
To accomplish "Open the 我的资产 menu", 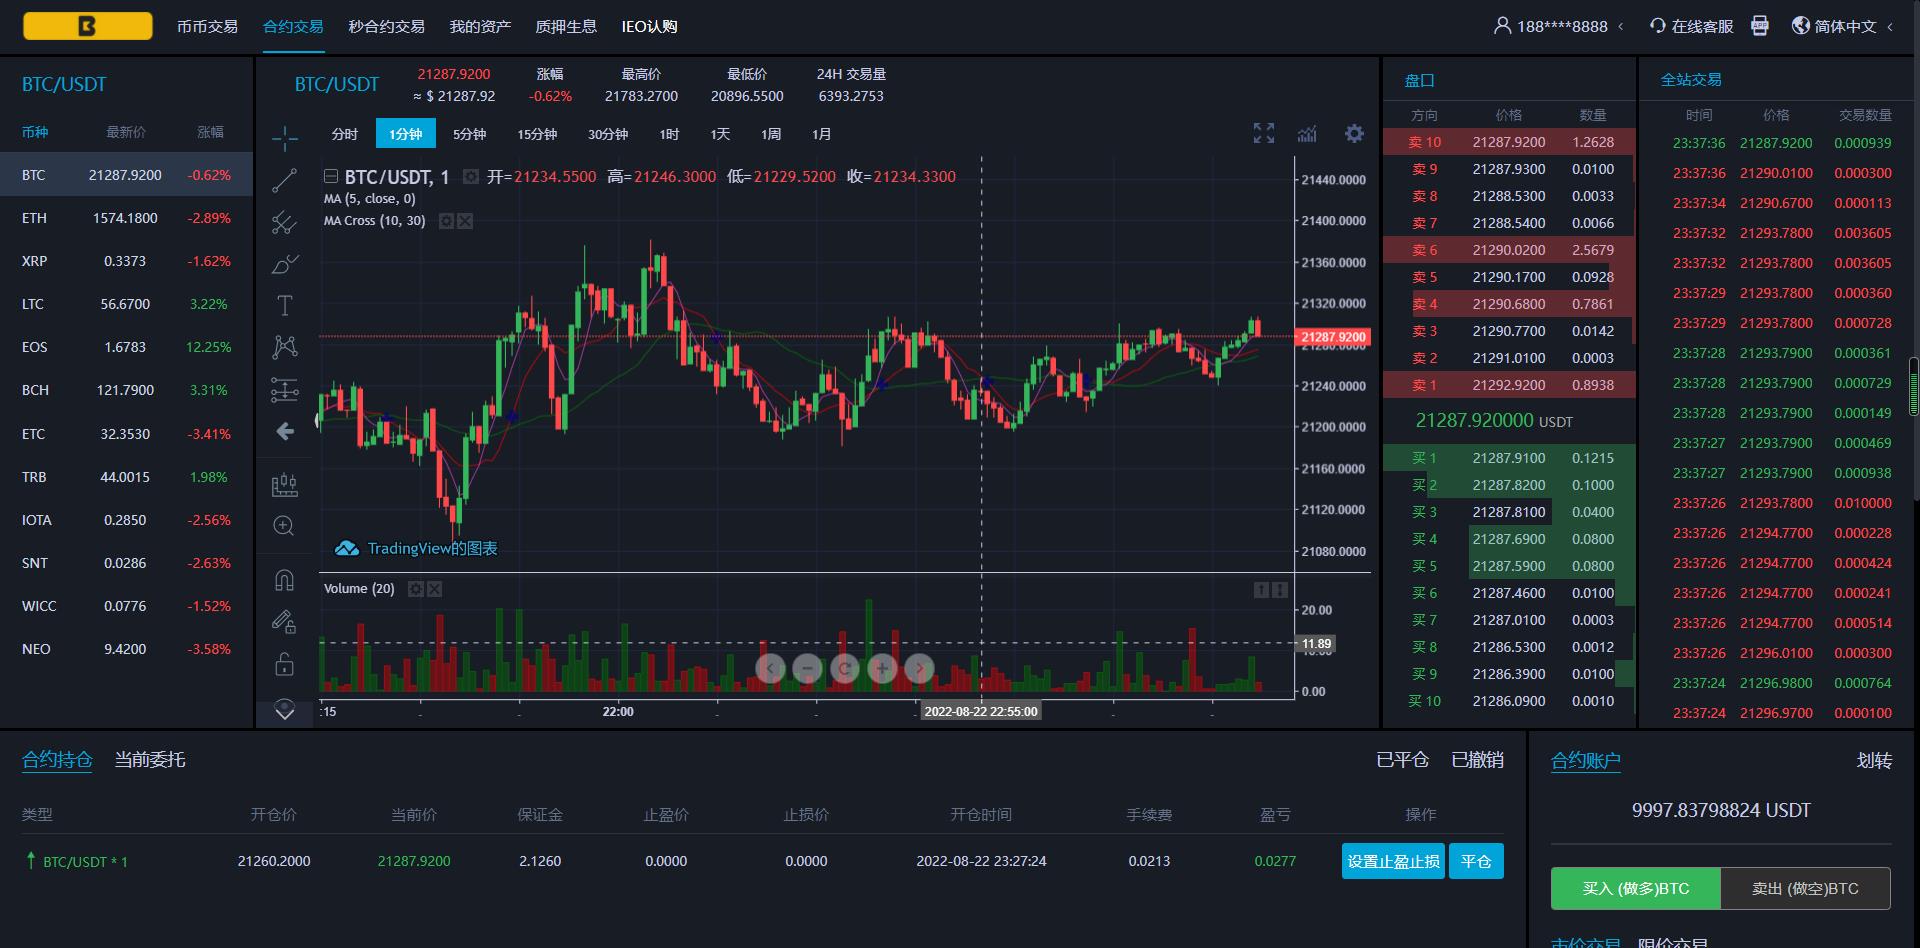I will tap(480, 27).
